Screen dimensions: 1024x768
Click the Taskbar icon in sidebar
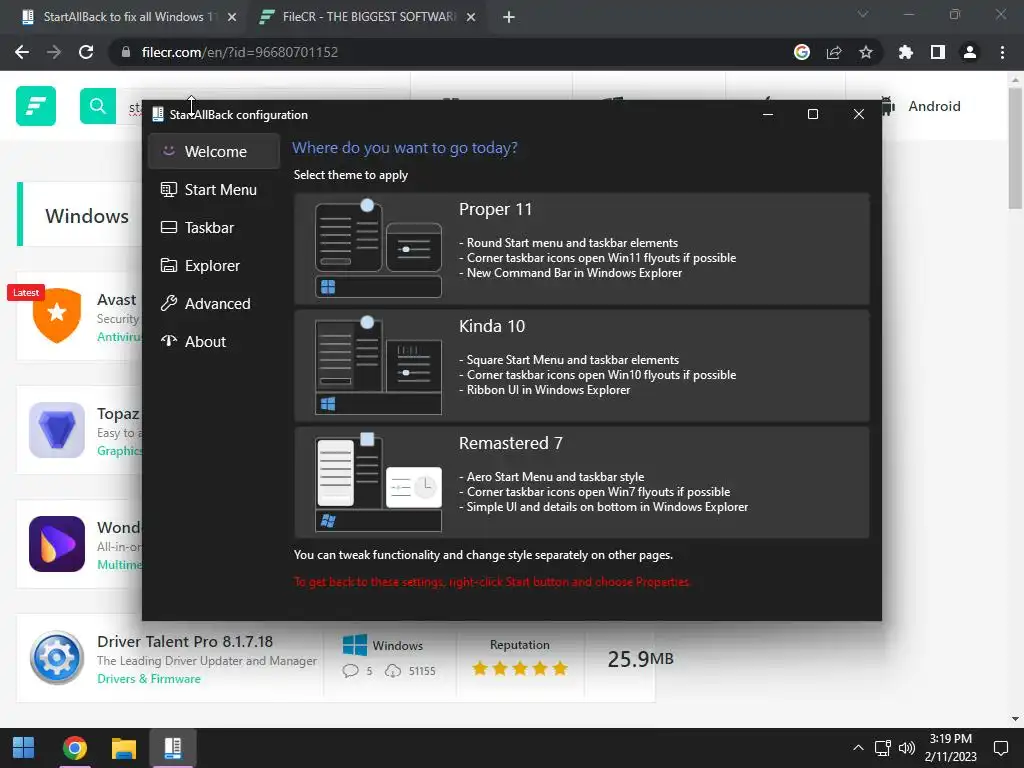click(168, 227)
